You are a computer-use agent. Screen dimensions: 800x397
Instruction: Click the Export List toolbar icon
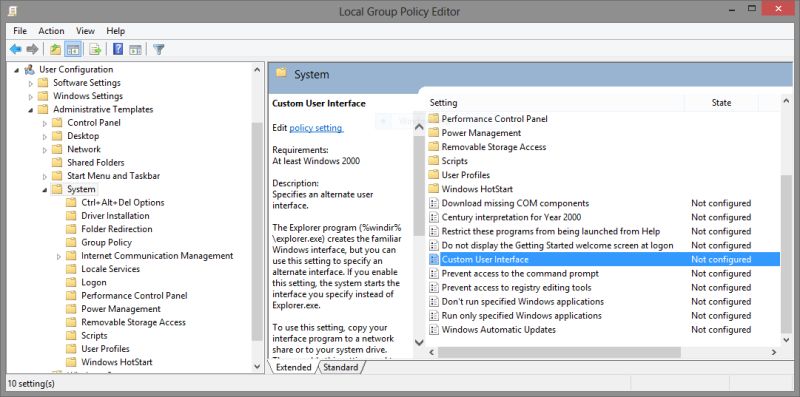tap(95, 49)
